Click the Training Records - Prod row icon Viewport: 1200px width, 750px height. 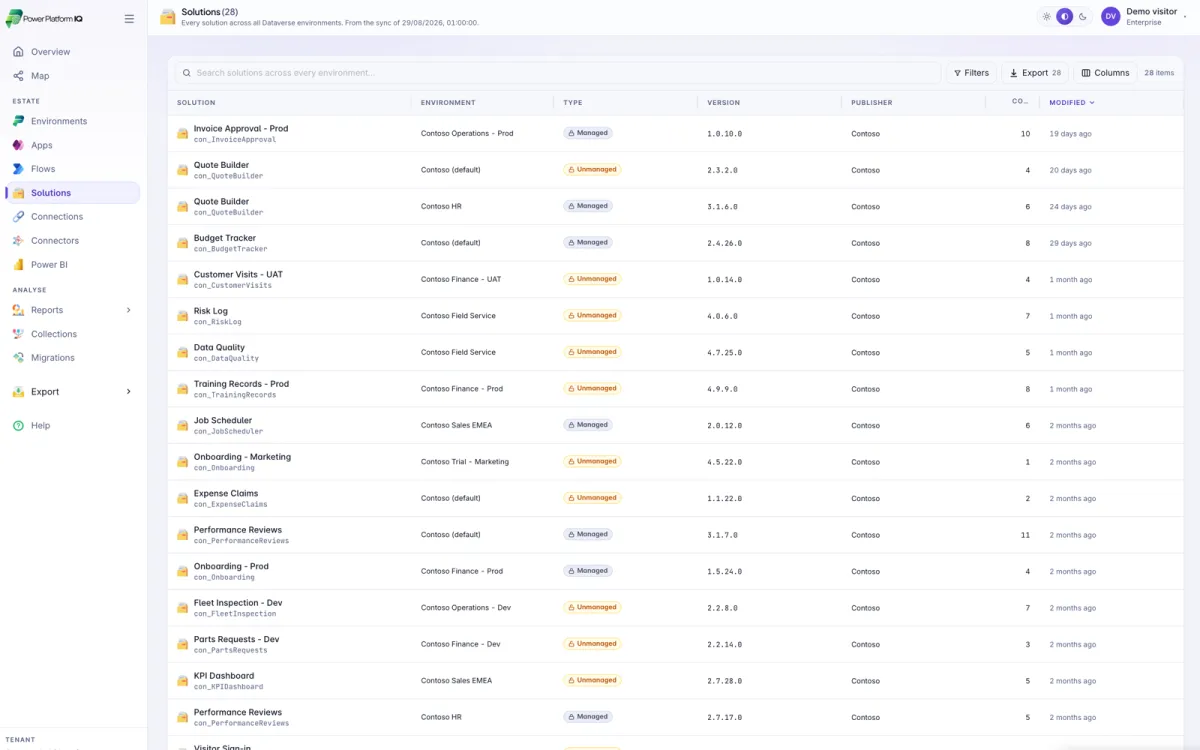pos(183,389)
